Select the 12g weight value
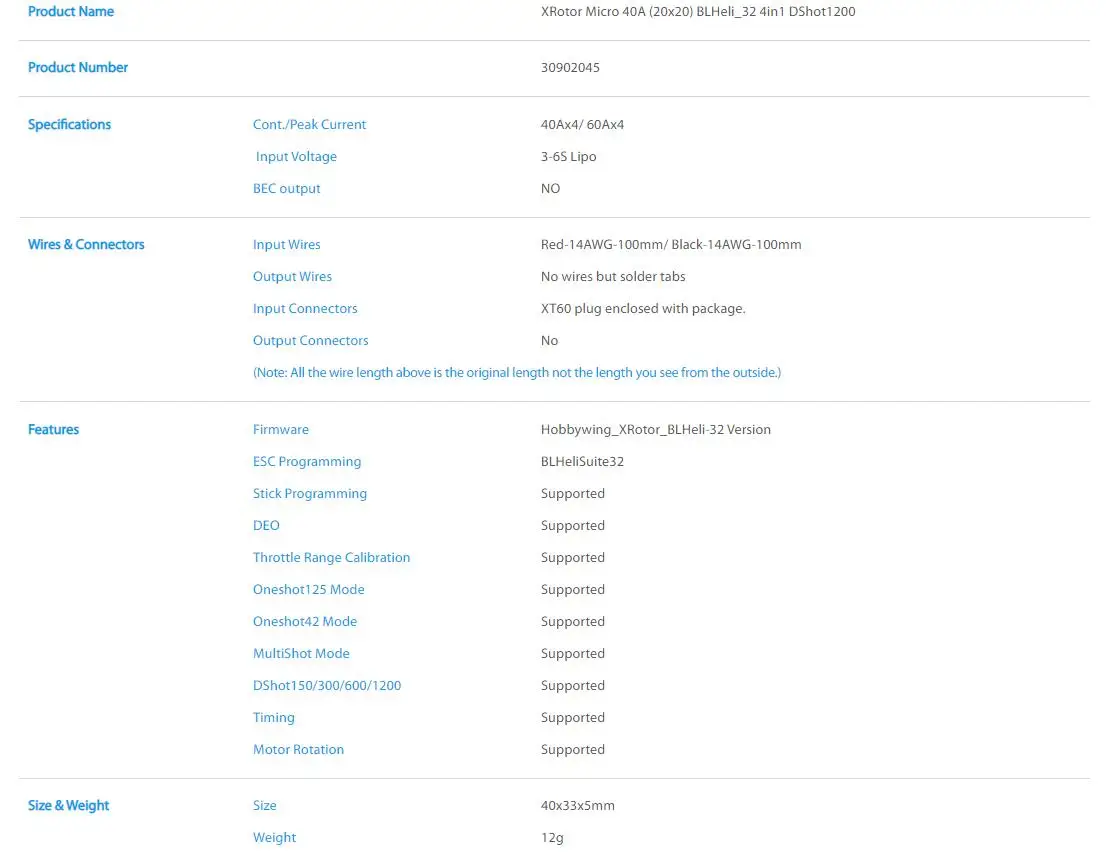The height and width of the screenshot is (856, 1106). (552, 838)
